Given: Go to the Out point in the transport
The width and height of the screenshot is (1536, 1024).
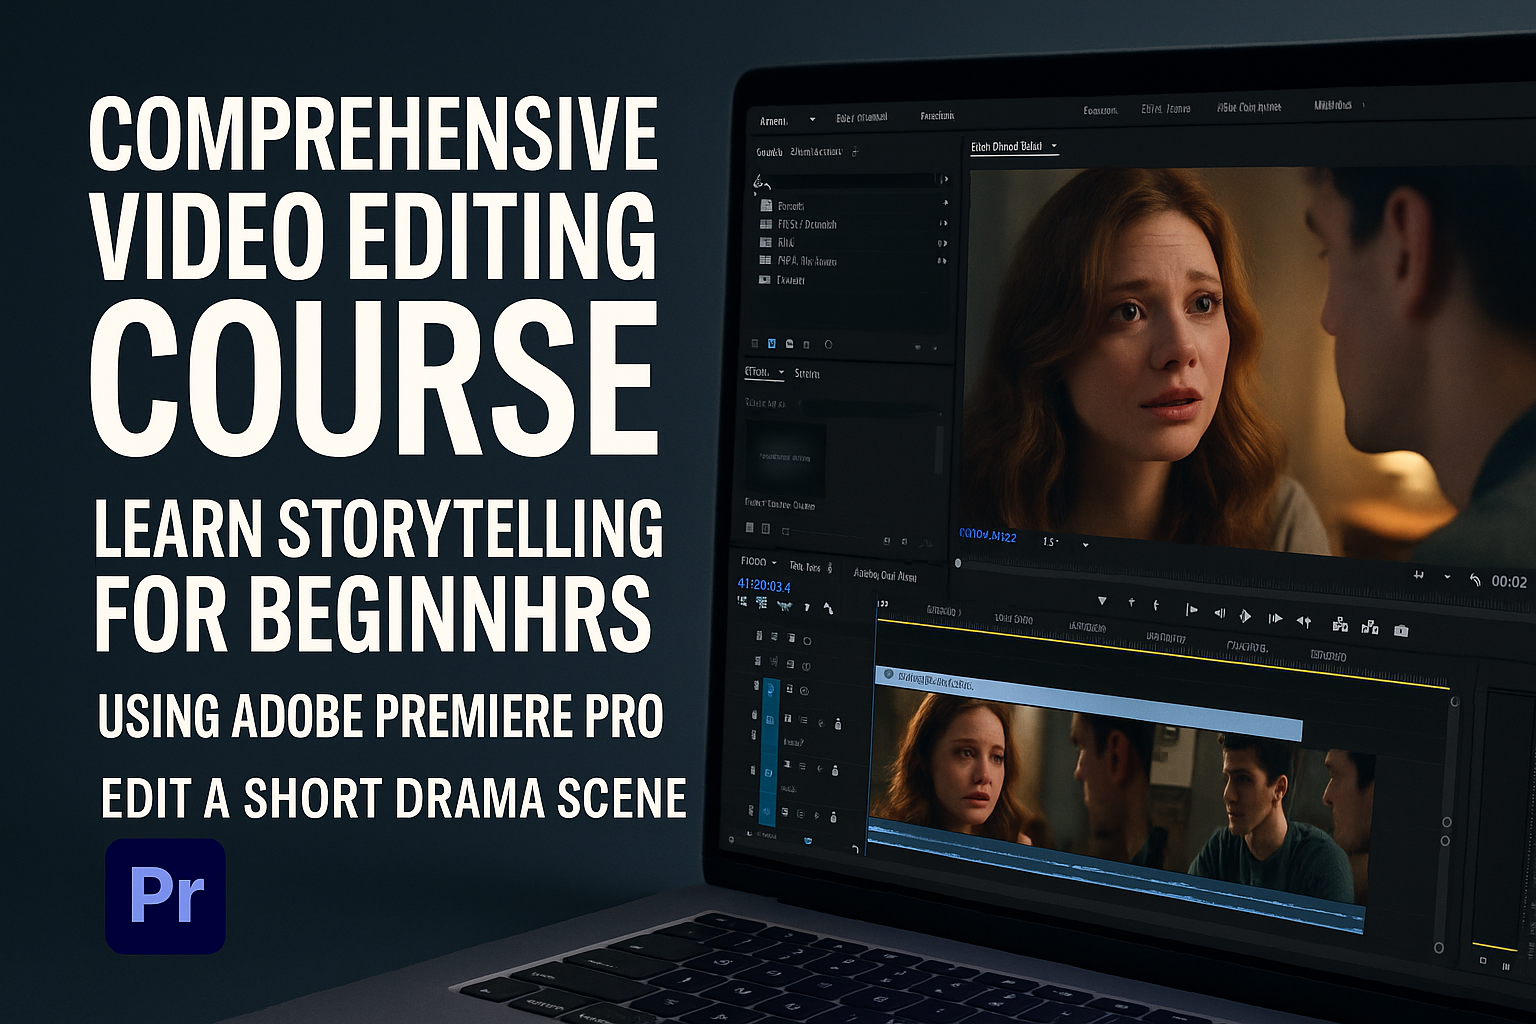Looking at the screenshot, I should [x=1304, y=621].
